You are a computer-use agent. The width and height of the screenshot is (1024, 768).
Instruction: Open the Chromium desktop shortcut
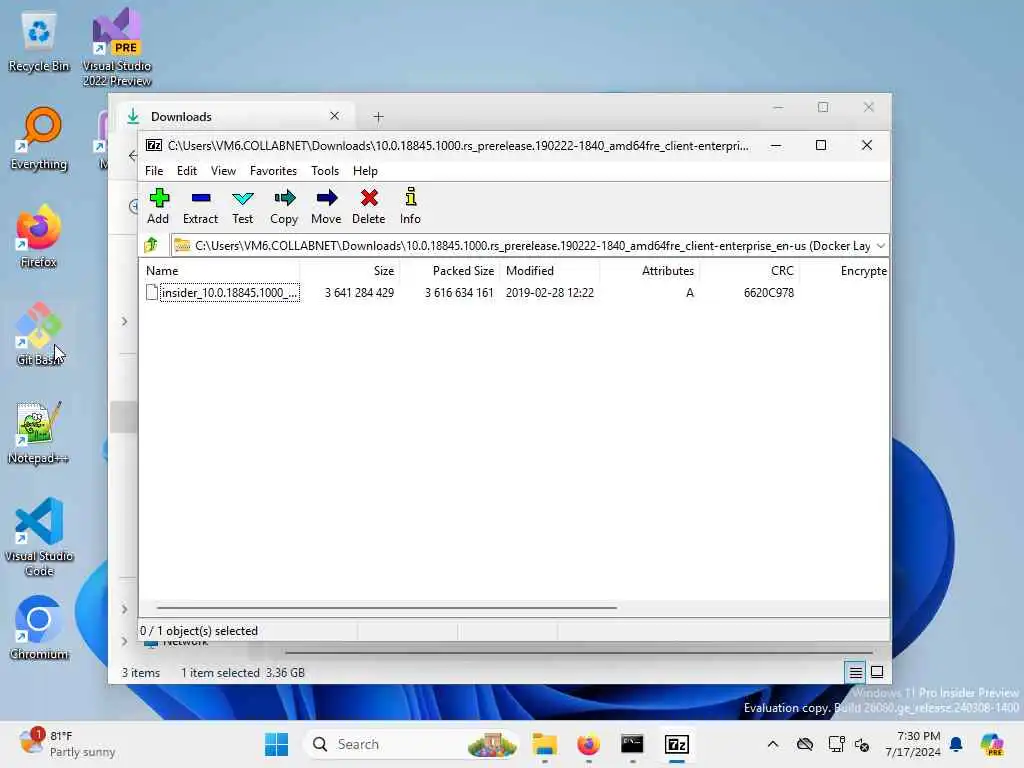pyautogui.click(x=39, y=628)
